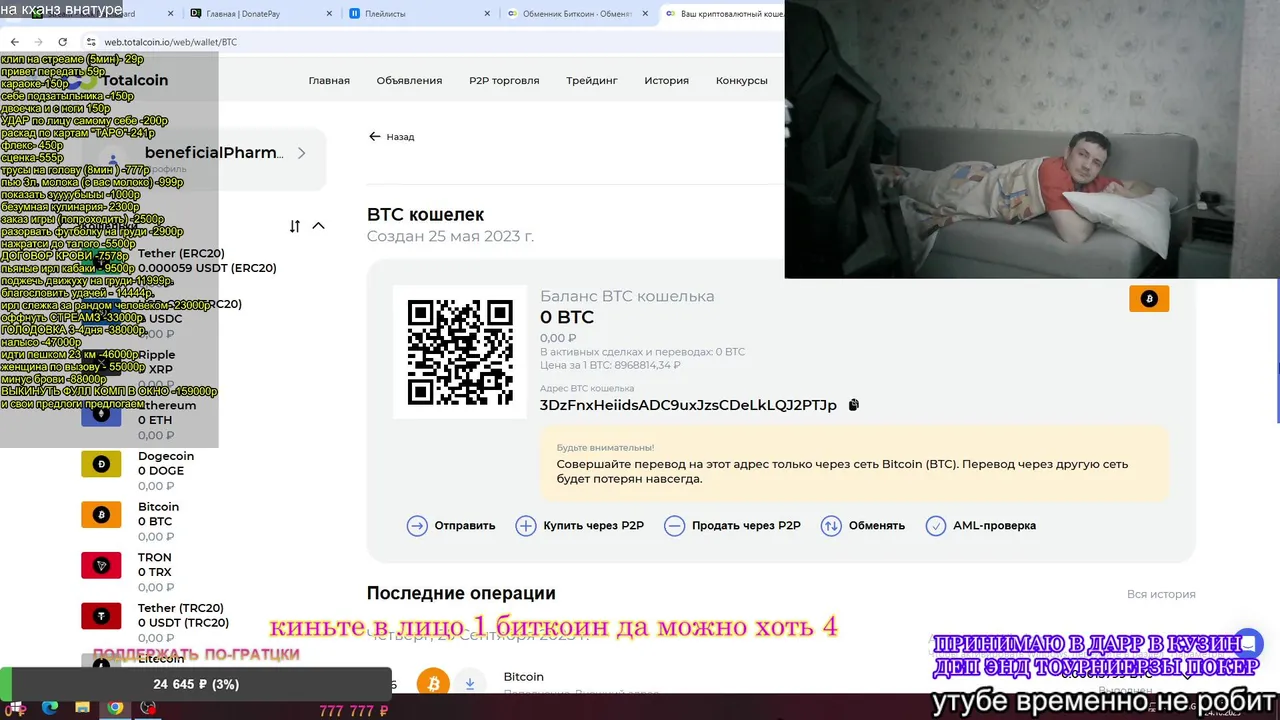Expand the beneficialPharm profile chevron

301,153
